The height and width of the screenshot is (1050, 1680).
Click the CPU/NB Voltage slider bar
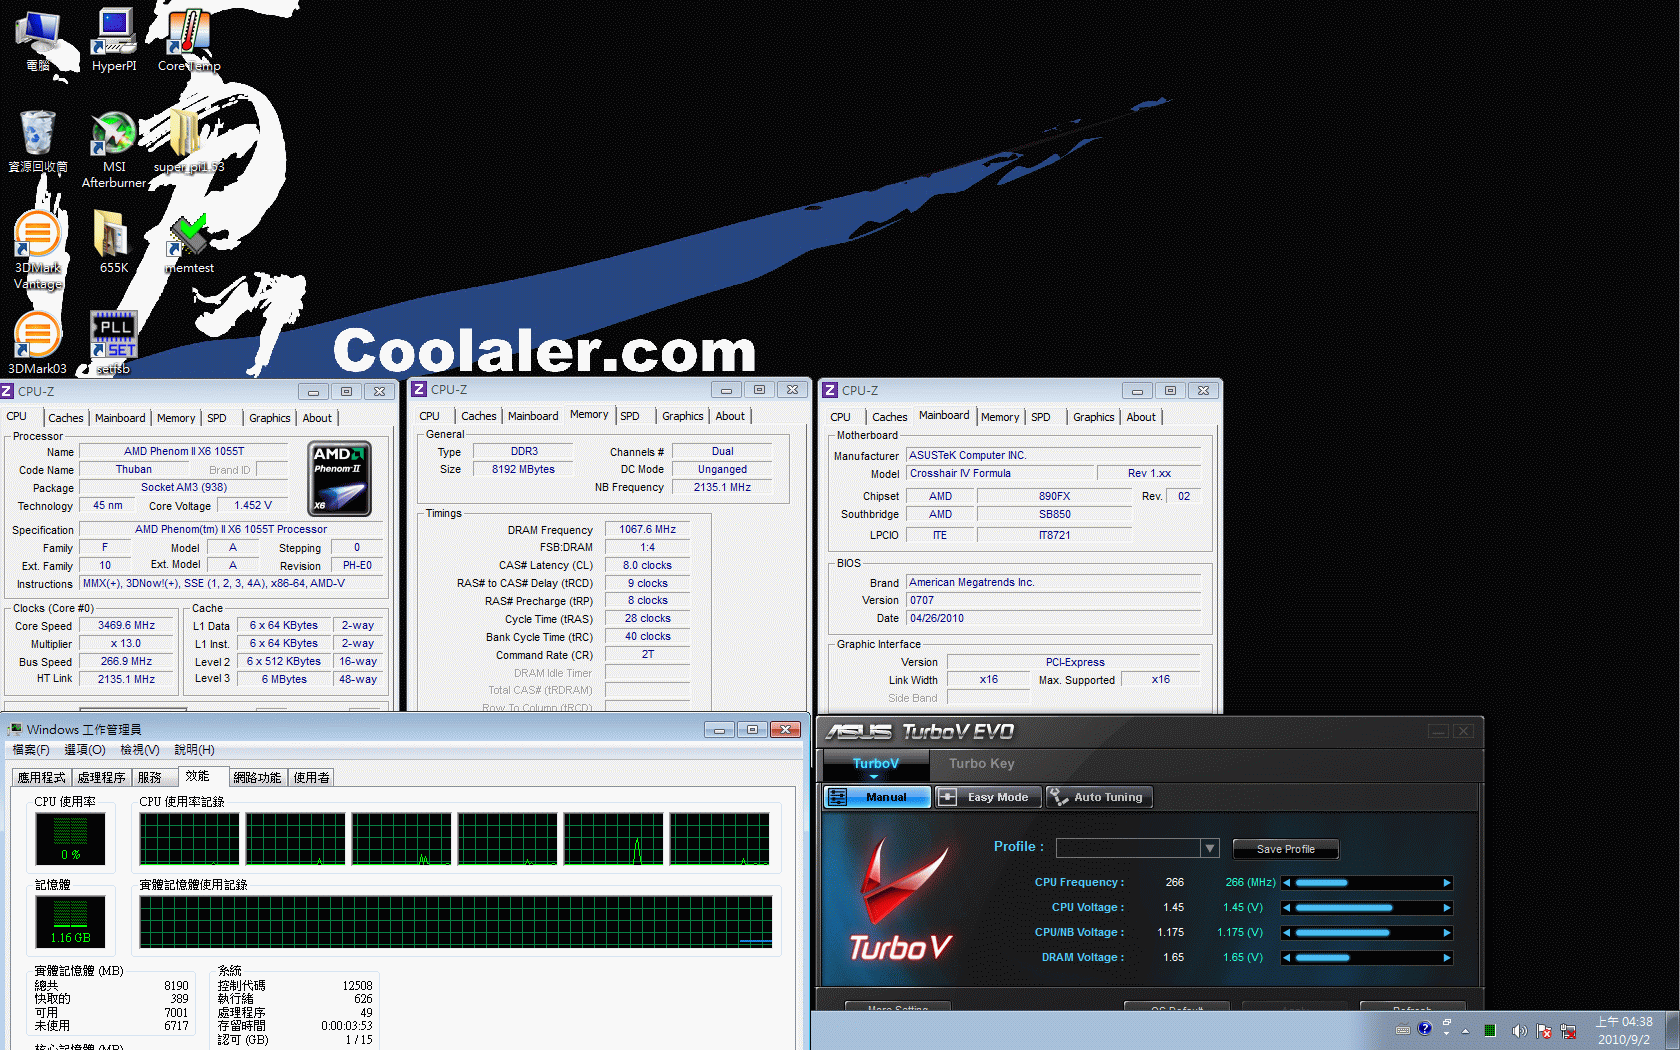(x=1367, y=933)
